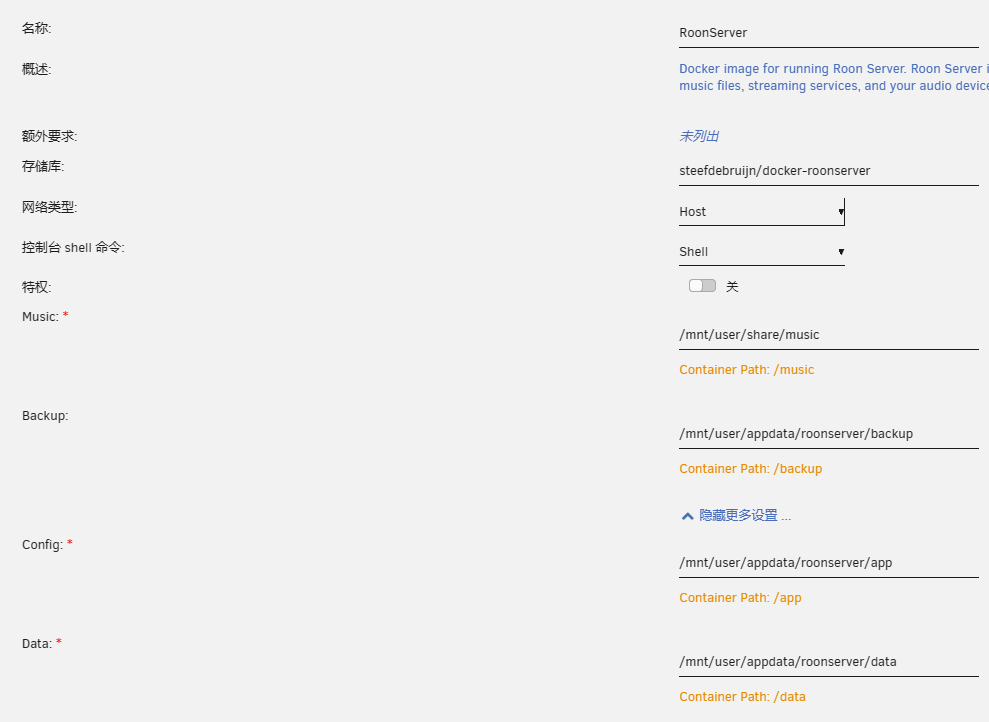Click the Container Path: /app text

pyautogui.click(x=740, y=598)
